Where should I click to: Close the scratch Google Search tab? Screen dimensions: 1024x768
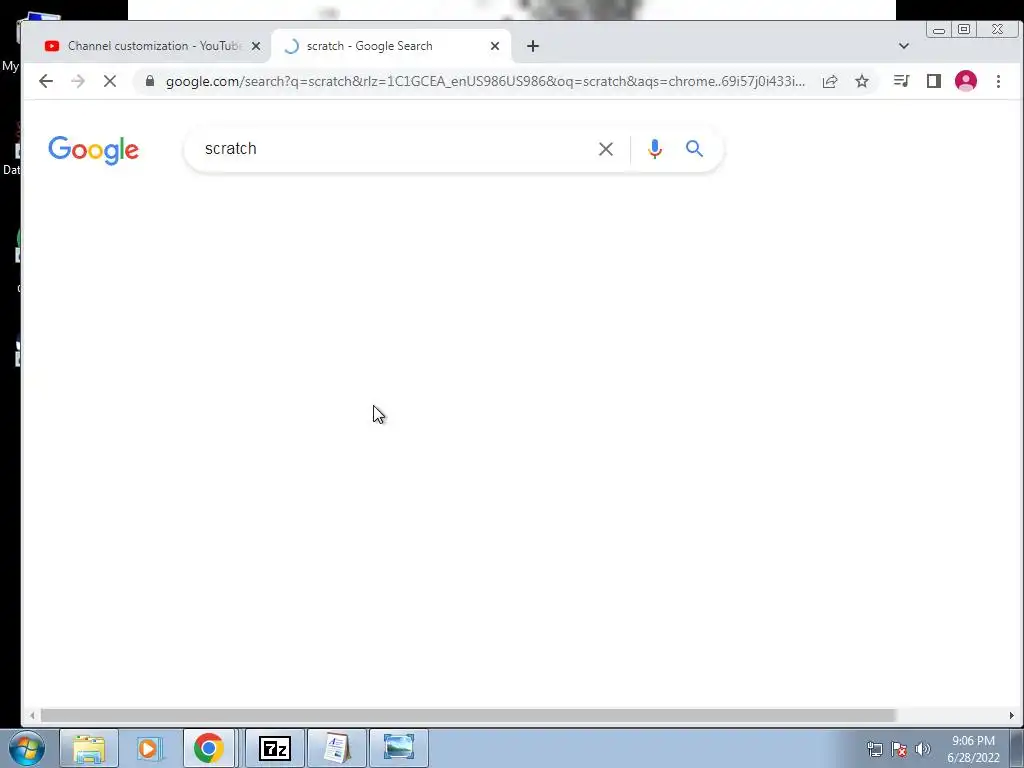tap(494, 46)
